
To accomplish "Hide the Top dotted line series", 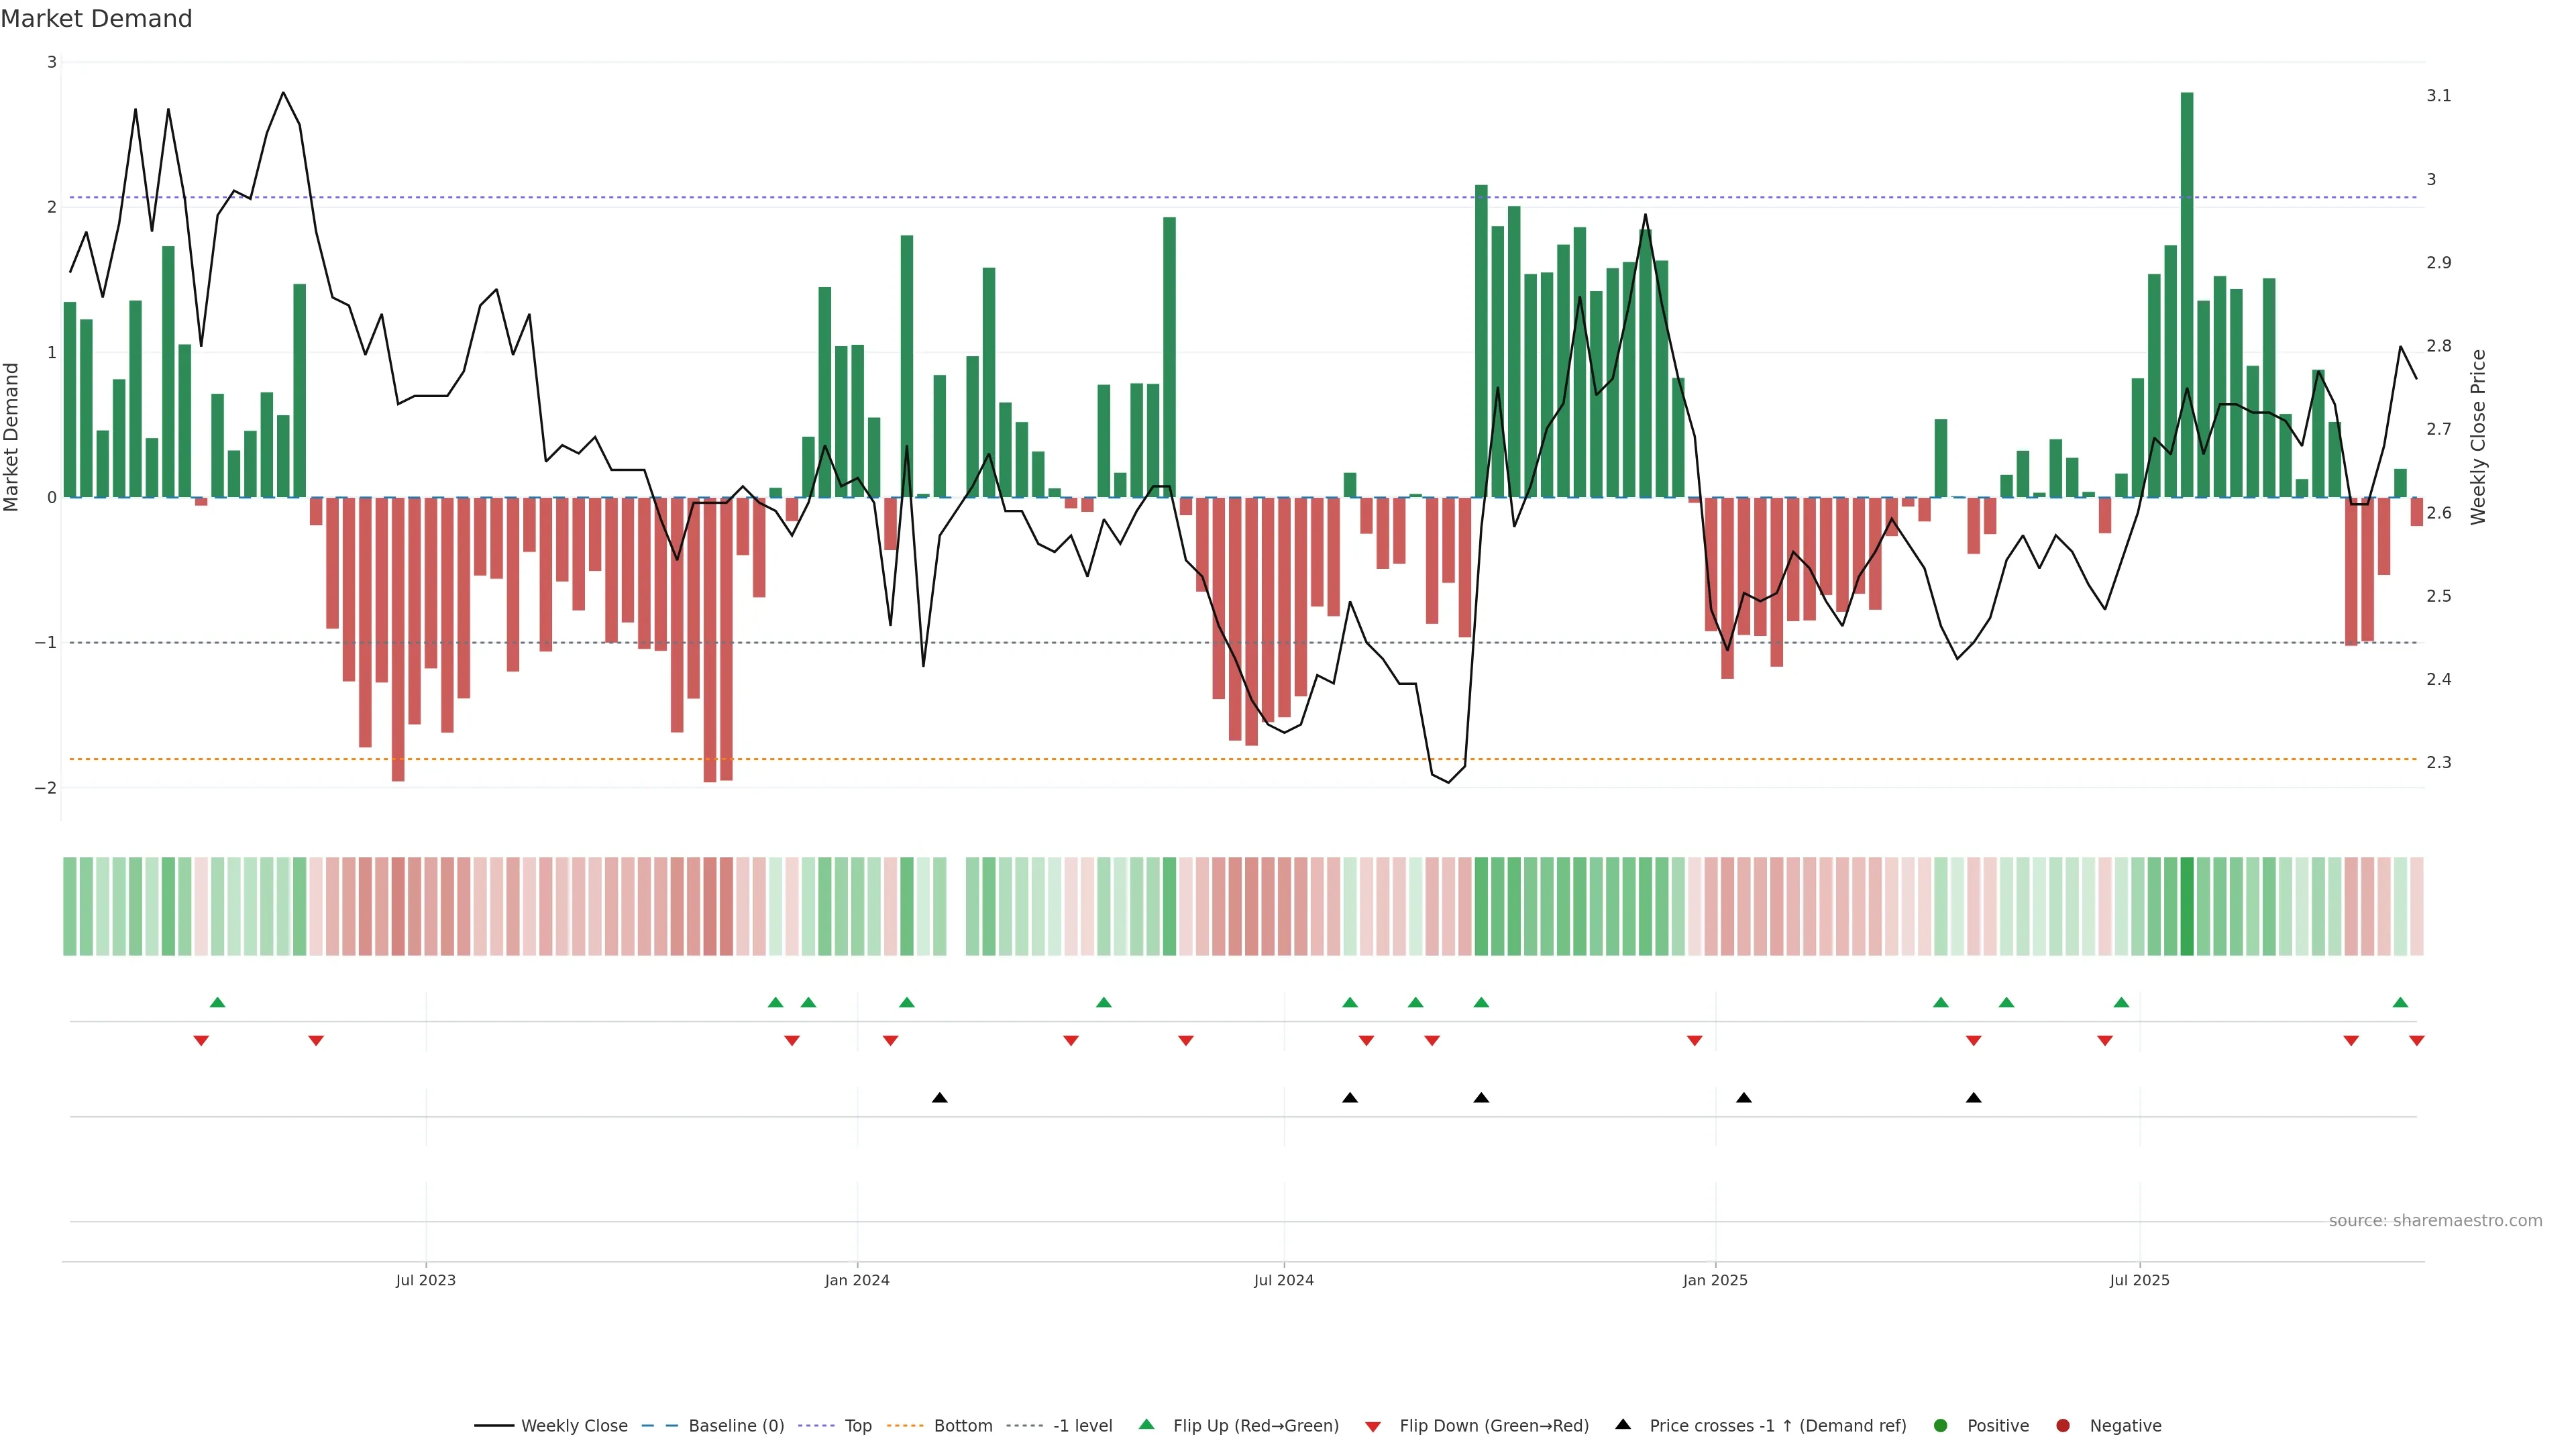I will [x=857, y=1425].
